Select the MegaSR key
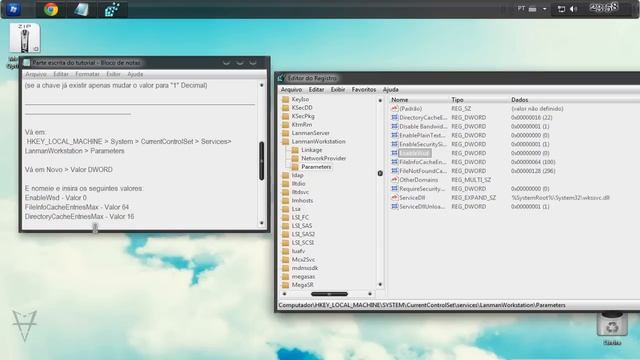This screenshot has height=360, width=640. coord(302,285)
